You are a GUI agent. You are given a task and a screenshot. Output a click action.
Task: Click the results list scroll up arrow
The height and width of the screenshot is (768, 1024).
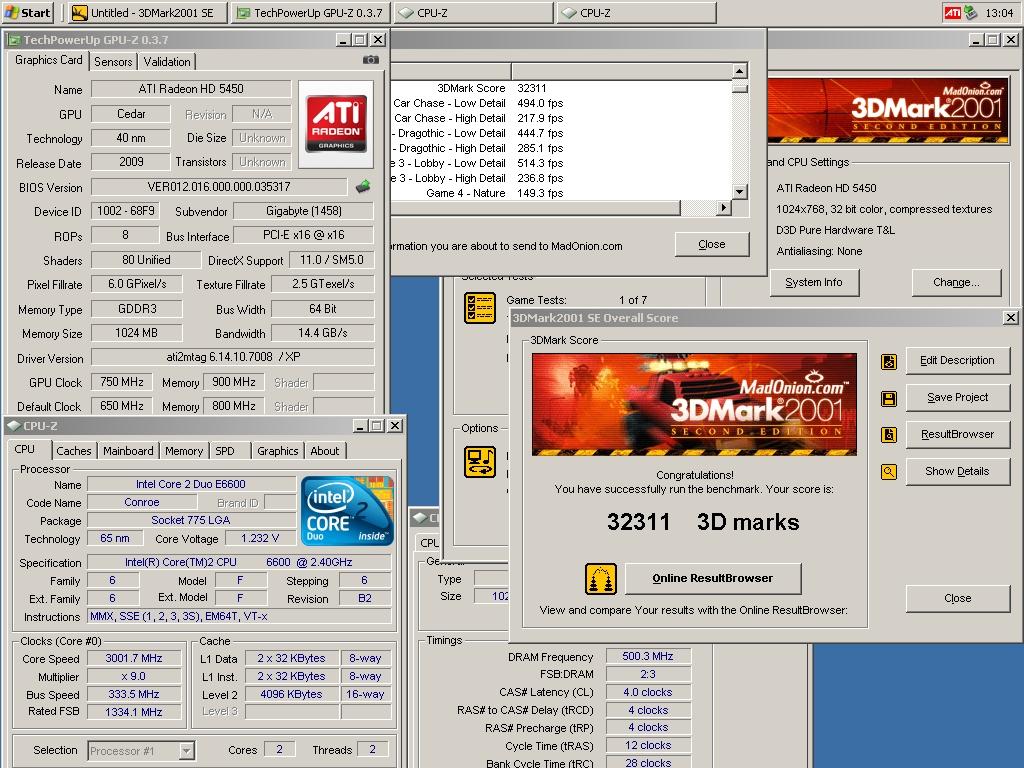739,71
